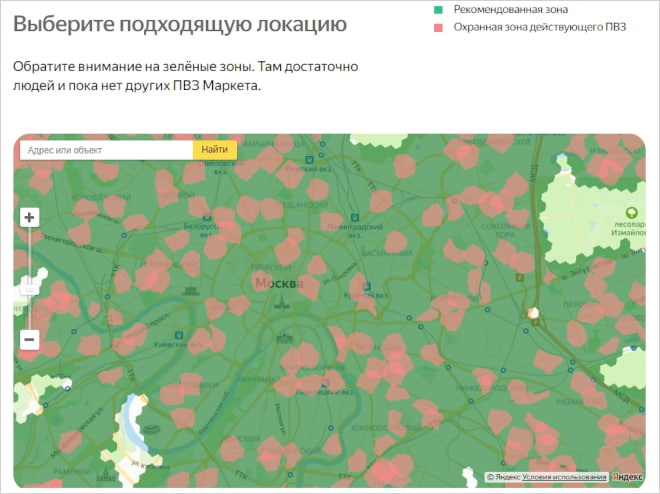Click the Киевский вокзал station icon
The image size is (660, 494).
pyautogui.click(x=179, y=335)
